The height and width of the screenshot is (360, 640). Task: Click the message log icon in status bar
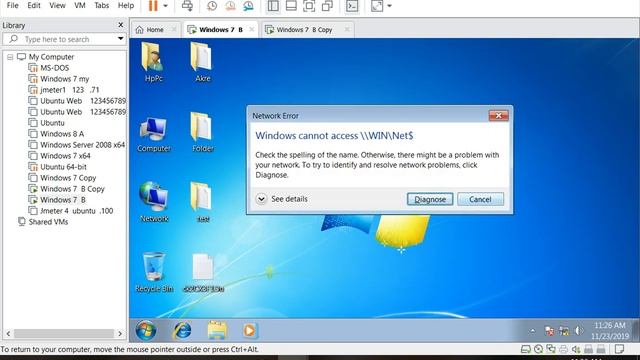tap(619, 349)
